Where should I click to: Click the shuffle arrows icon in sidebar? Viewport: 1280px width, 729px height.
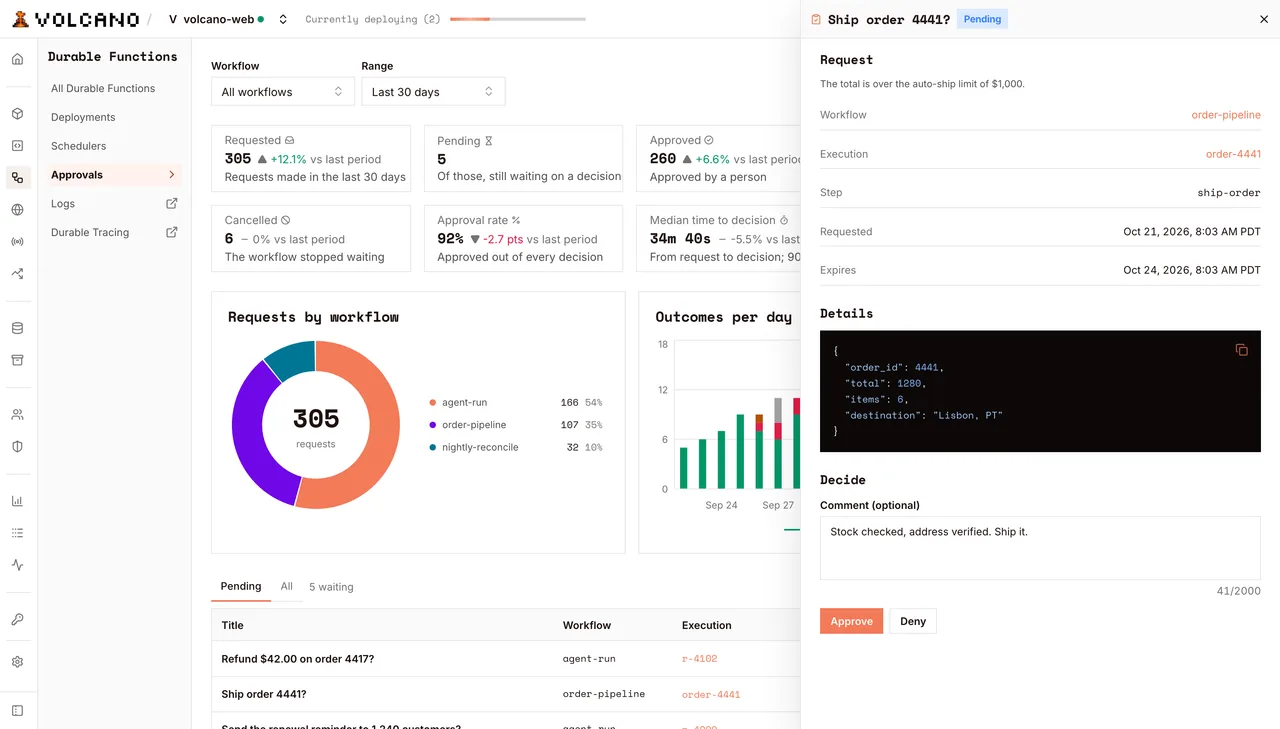point(17,274)
